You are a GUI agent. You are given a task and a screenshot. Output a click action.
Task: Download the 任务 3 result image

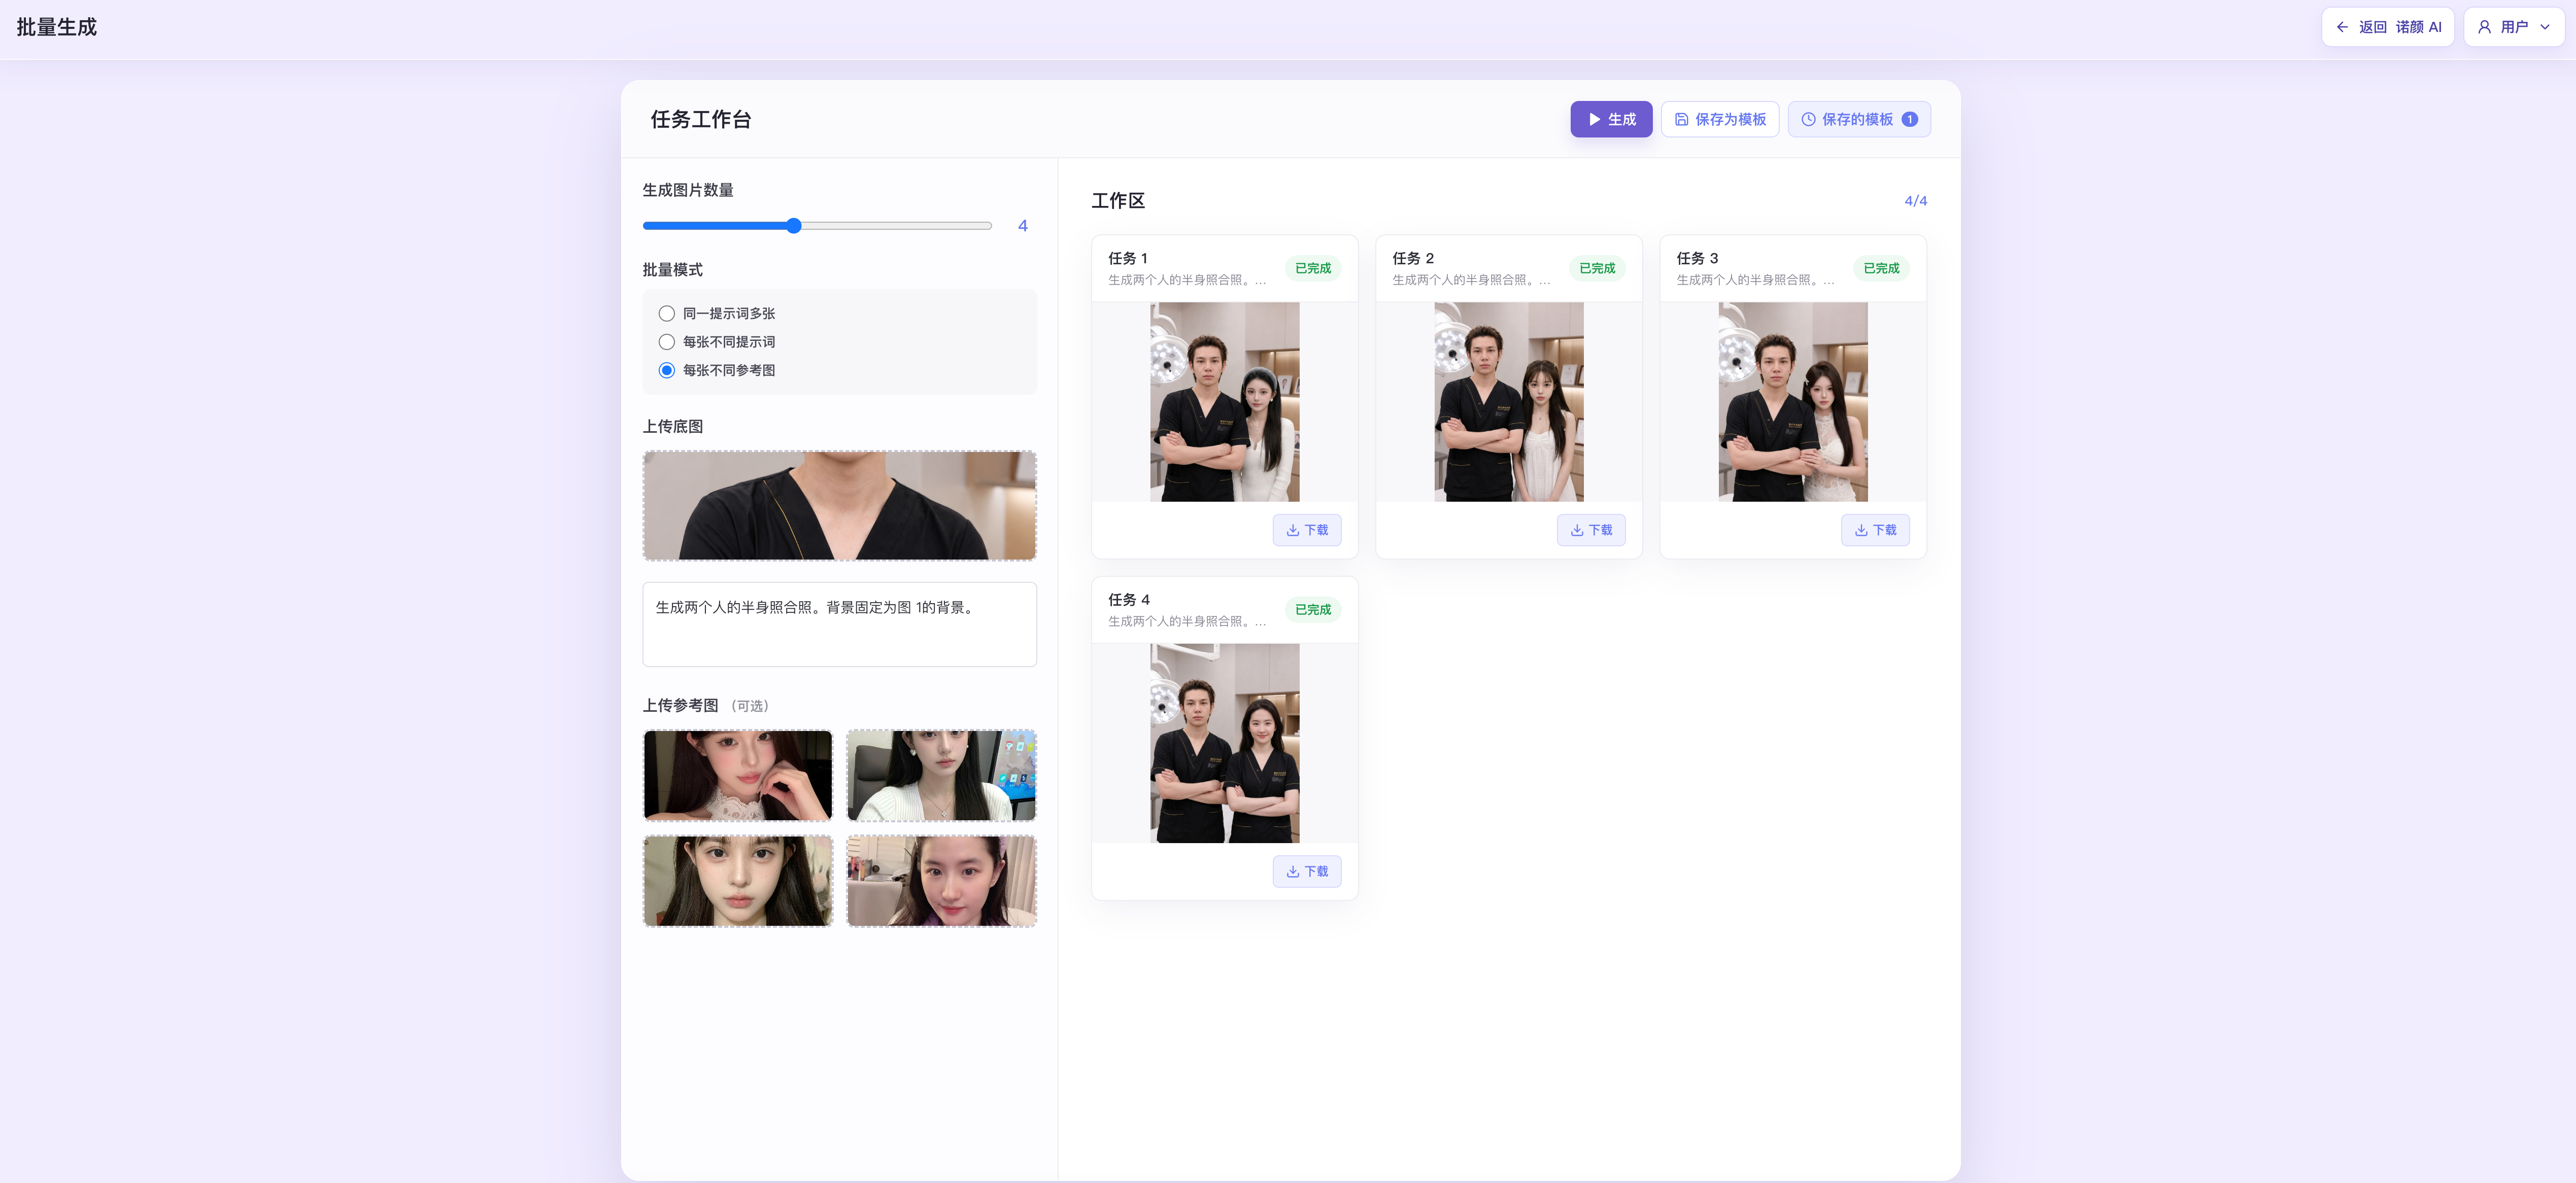click(x=1875, y=530)
